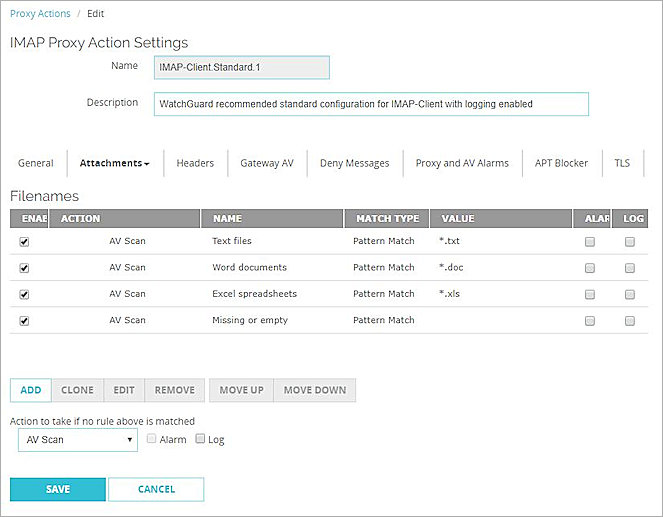Select the Text files rule name
Screen dimensions: 663x517
(232, 241)
